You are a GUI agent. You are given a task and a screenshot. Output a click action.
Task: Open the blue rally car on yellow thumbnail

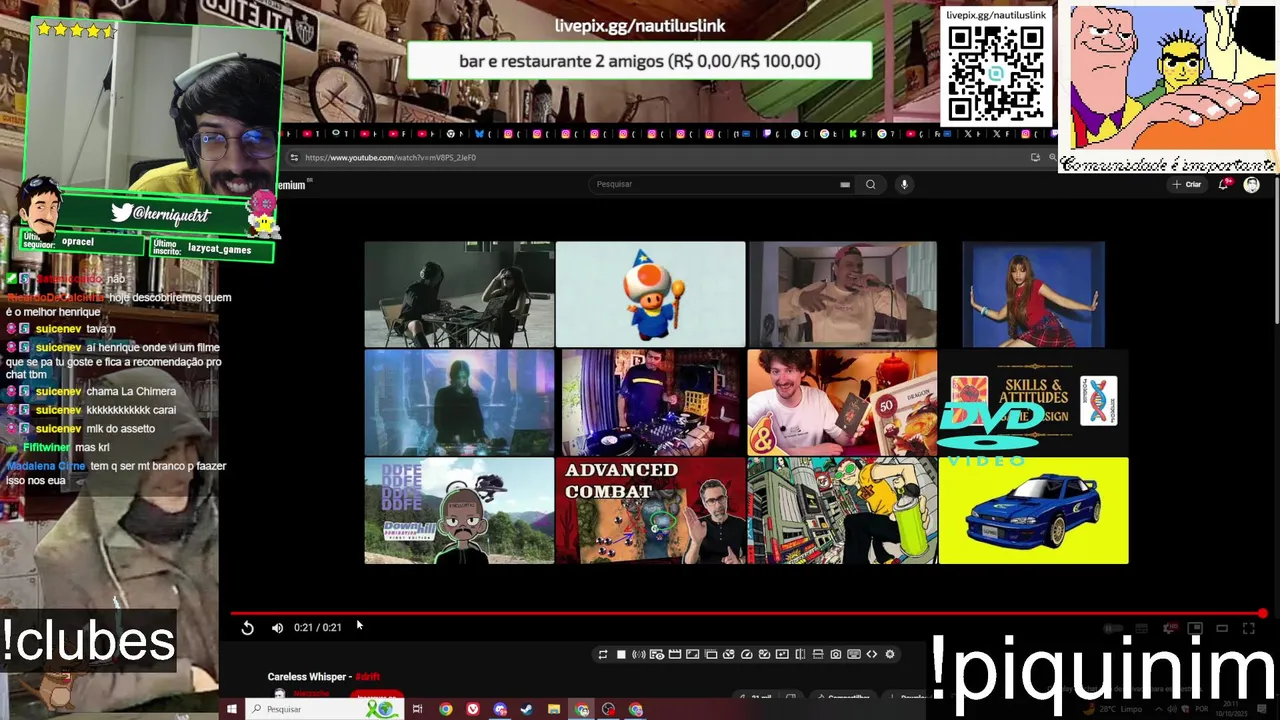(x=1033, y=511)
